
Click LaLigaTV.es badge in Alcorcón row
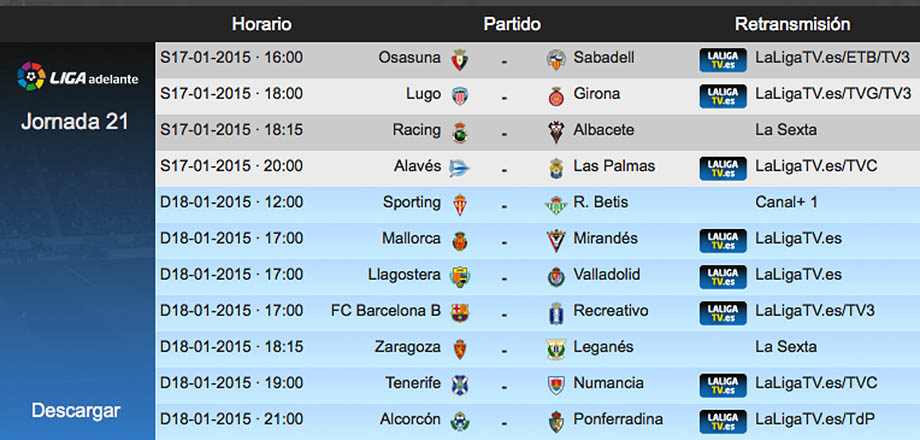[722, 421]
